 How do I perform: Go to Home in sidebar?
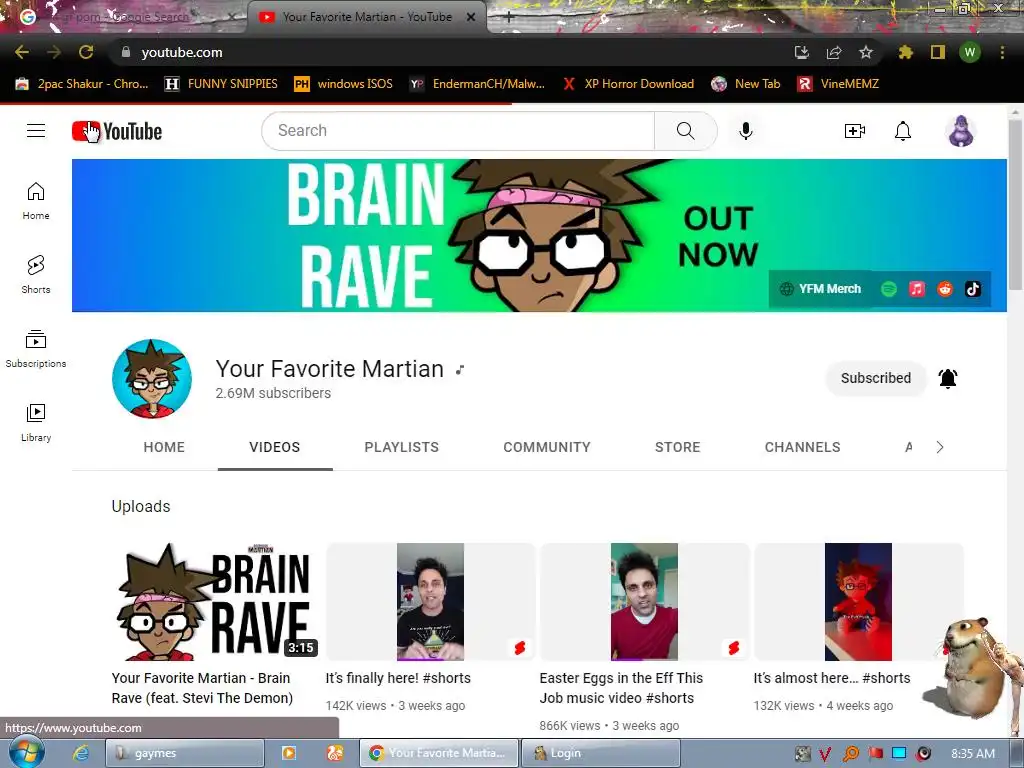36,200
